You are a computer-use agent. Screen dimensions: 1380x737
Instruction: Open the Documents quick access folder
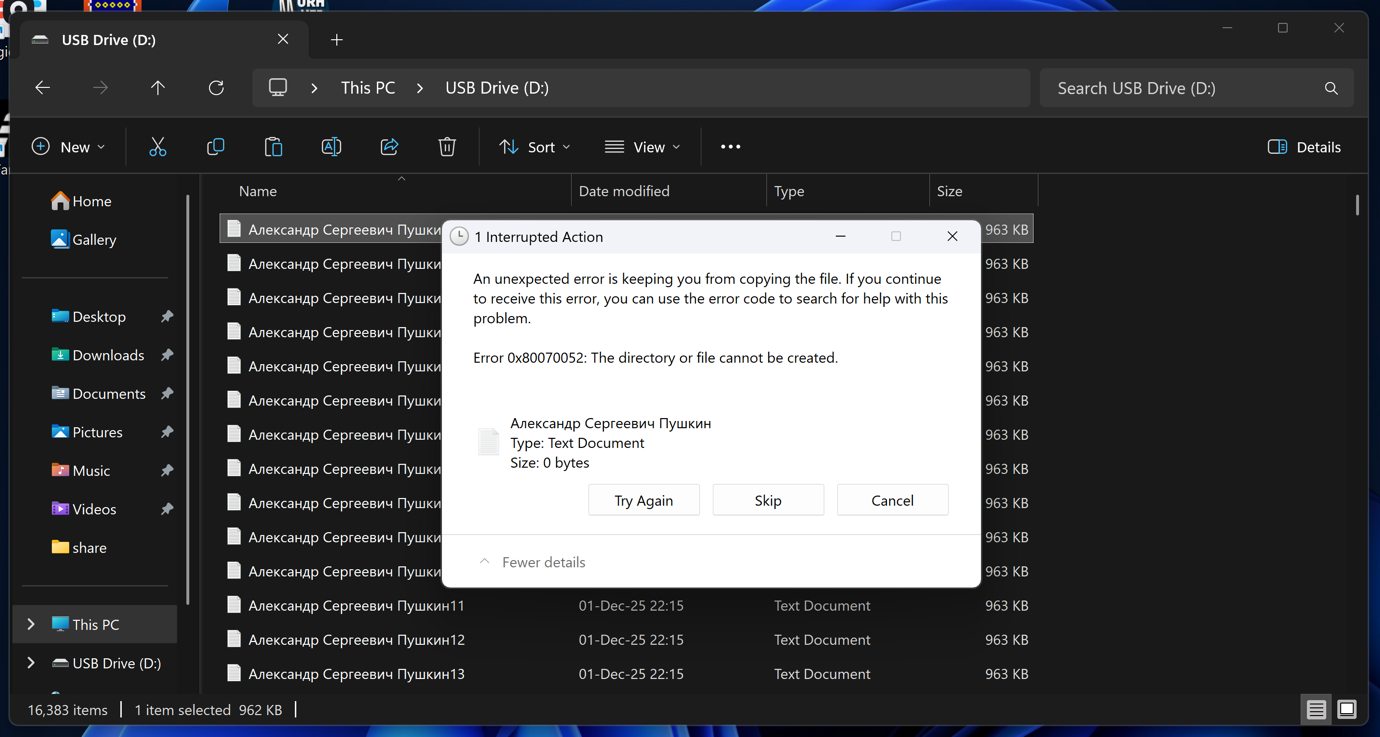point(98,394)
